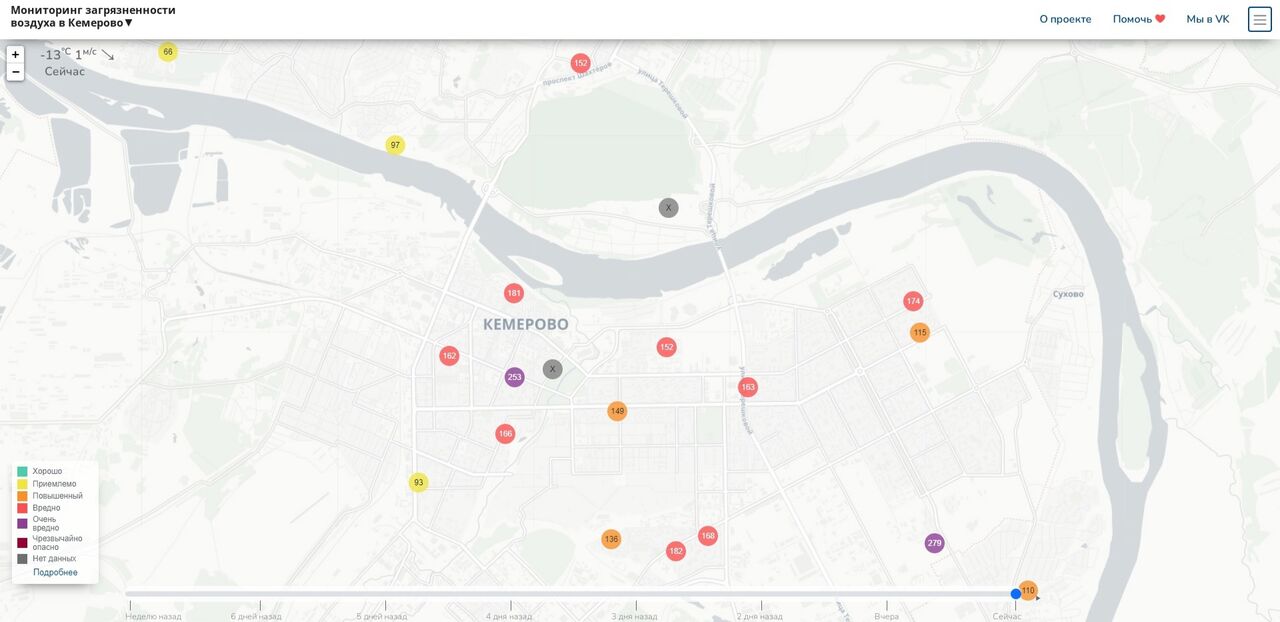Click the yellow sensor marker showing 66

point(168,52)
